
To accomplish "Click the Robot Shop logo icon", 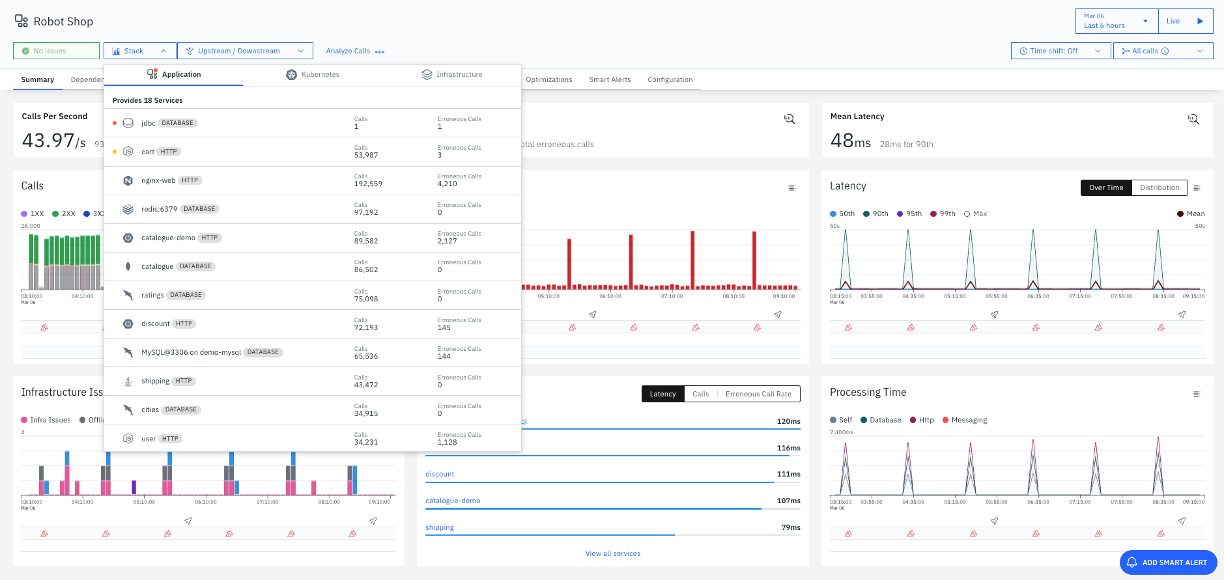I will [19, 20].
